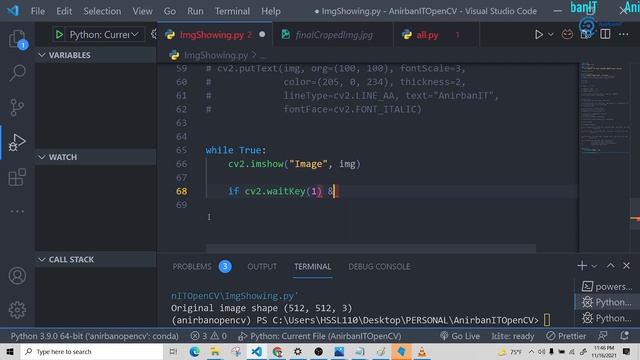Open the Run and Debug view

point(17,142)
